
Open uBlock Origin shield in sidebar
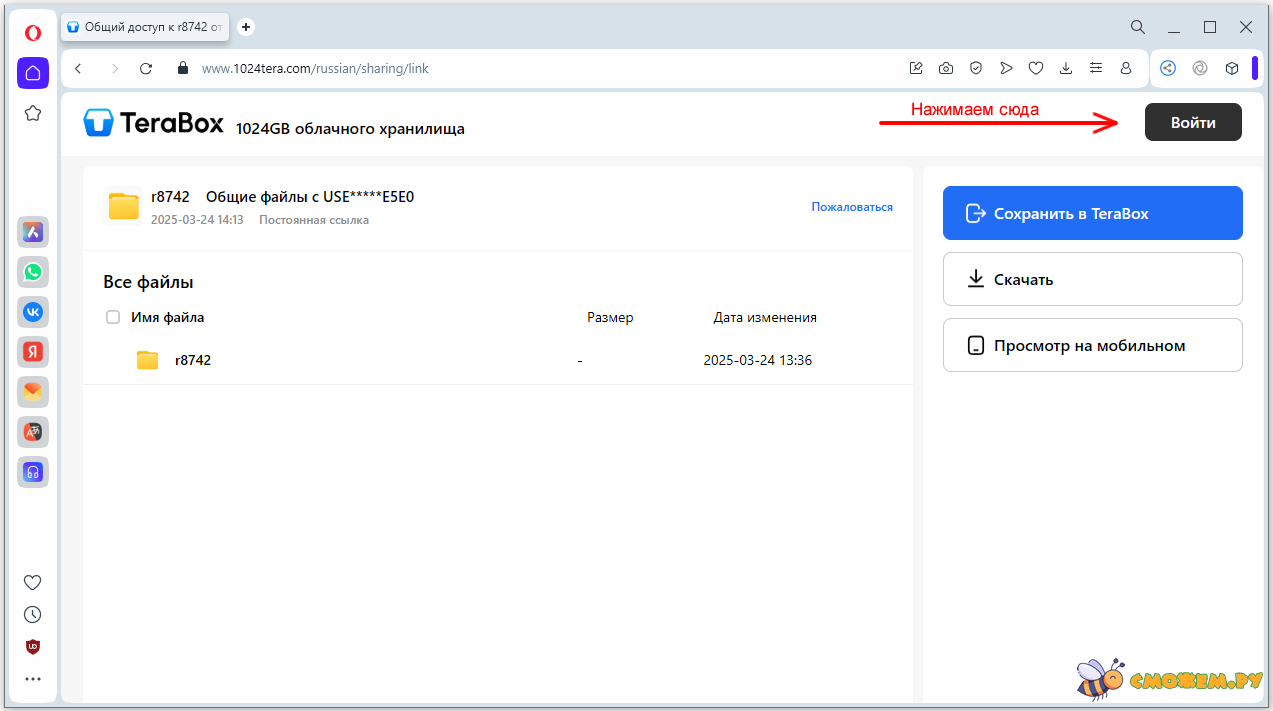pyautogui.click(x=33, y=647)
